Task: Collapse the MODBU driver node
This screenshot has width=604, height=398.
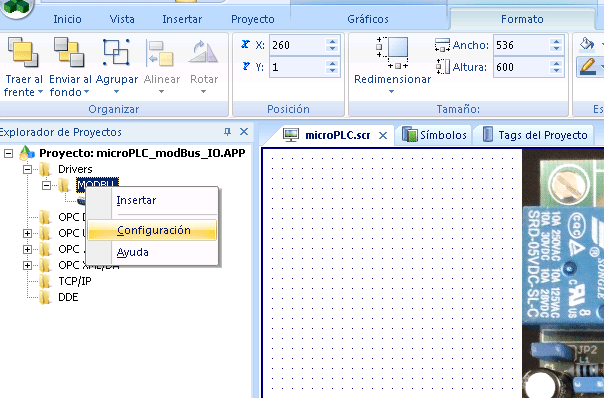Action: click(46, 186)
